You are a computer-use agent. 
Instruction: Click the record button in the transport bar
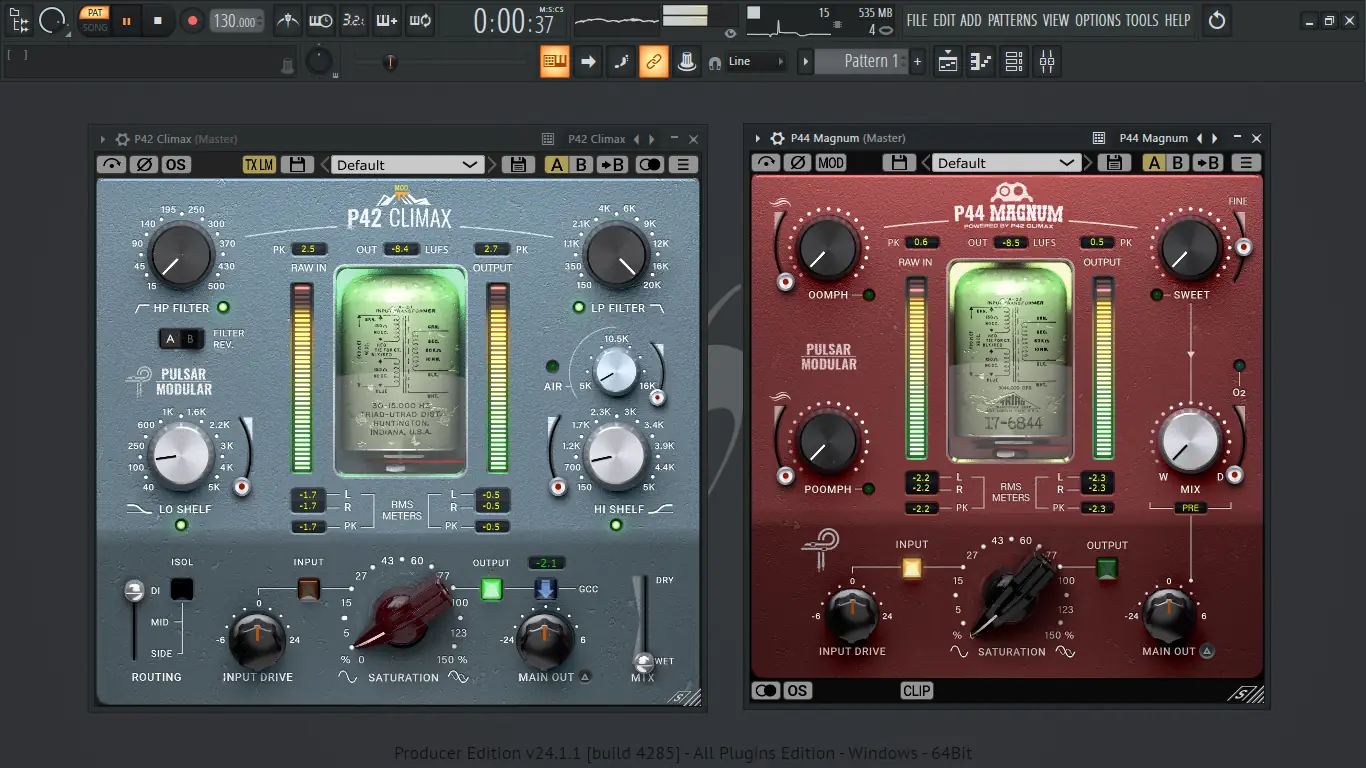point(192,20)
